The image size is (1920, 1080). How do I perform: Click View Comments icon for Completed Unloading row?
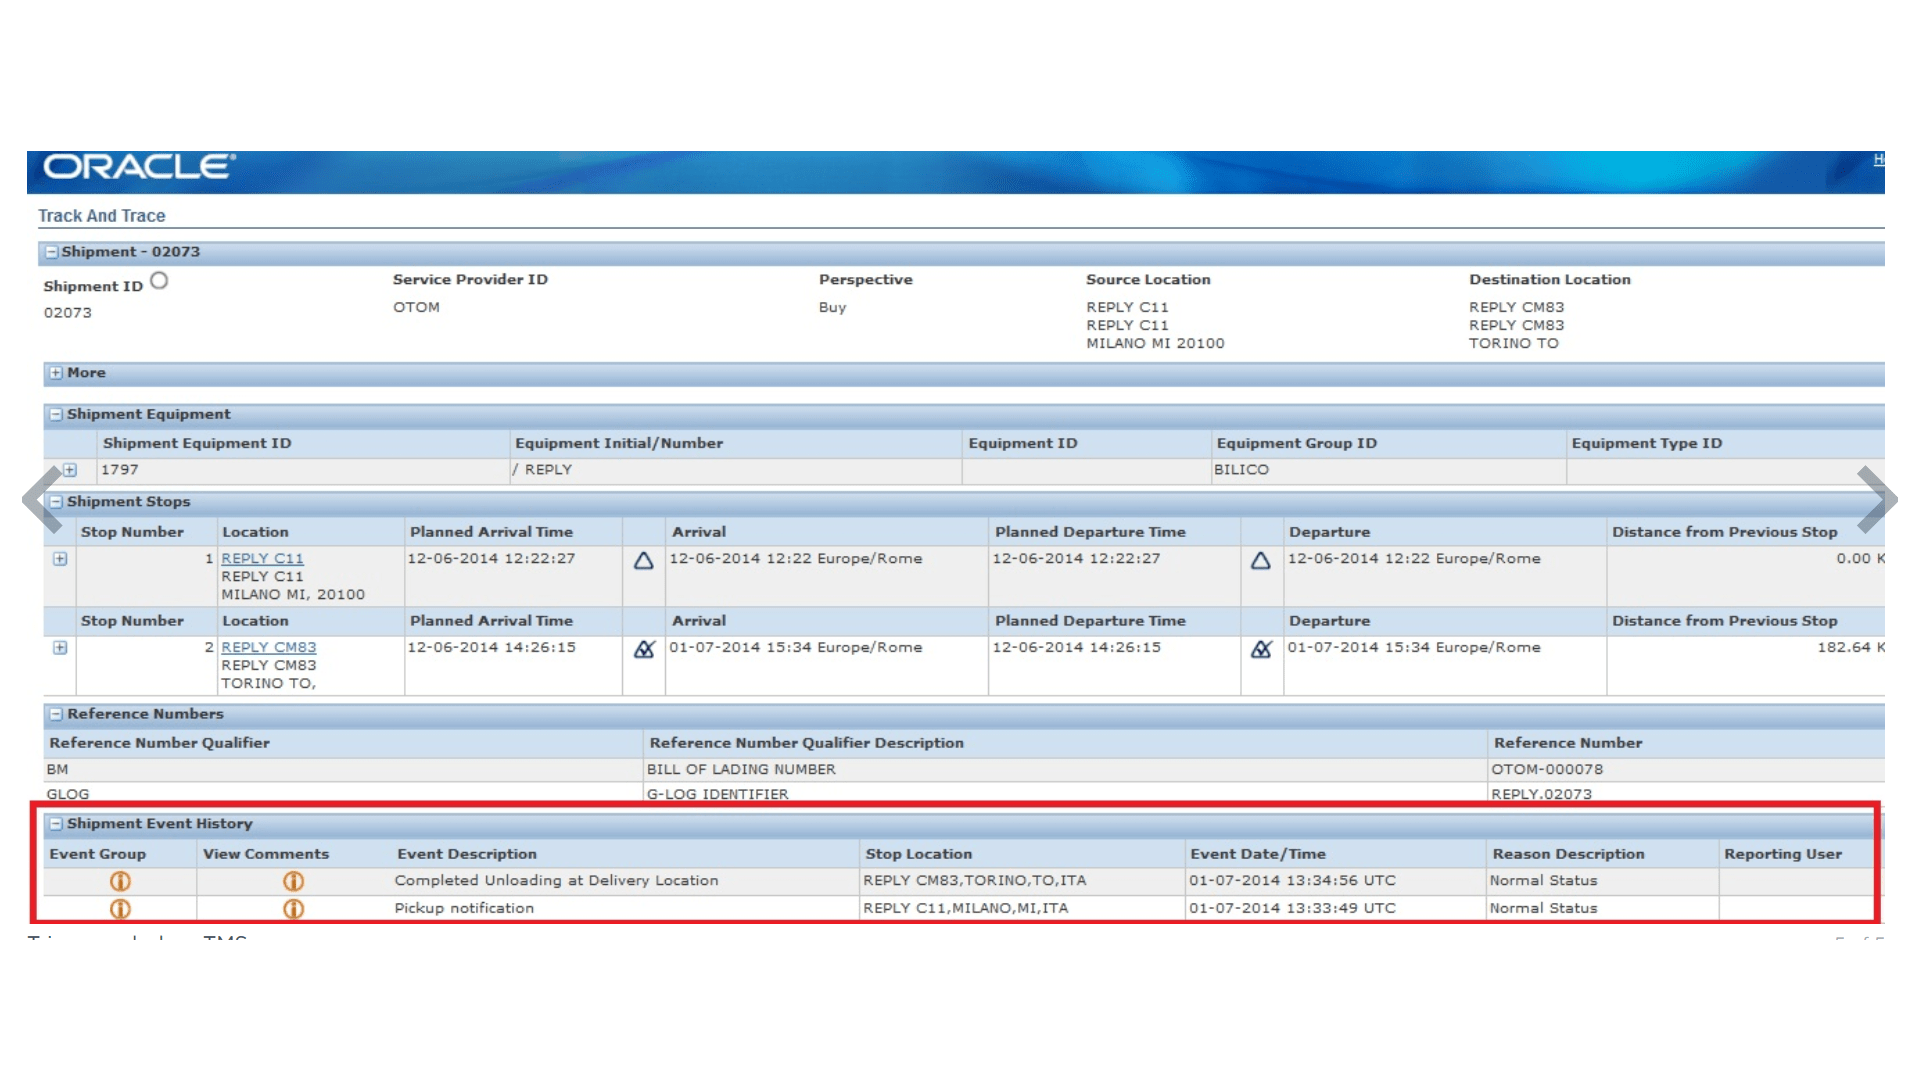tap(293, 881)
